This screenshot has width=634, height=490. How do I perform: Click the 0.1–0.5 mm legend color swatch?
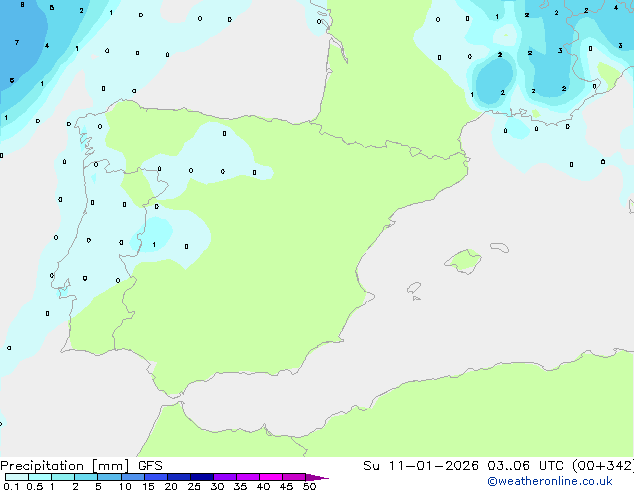click(x=17, y=477)
